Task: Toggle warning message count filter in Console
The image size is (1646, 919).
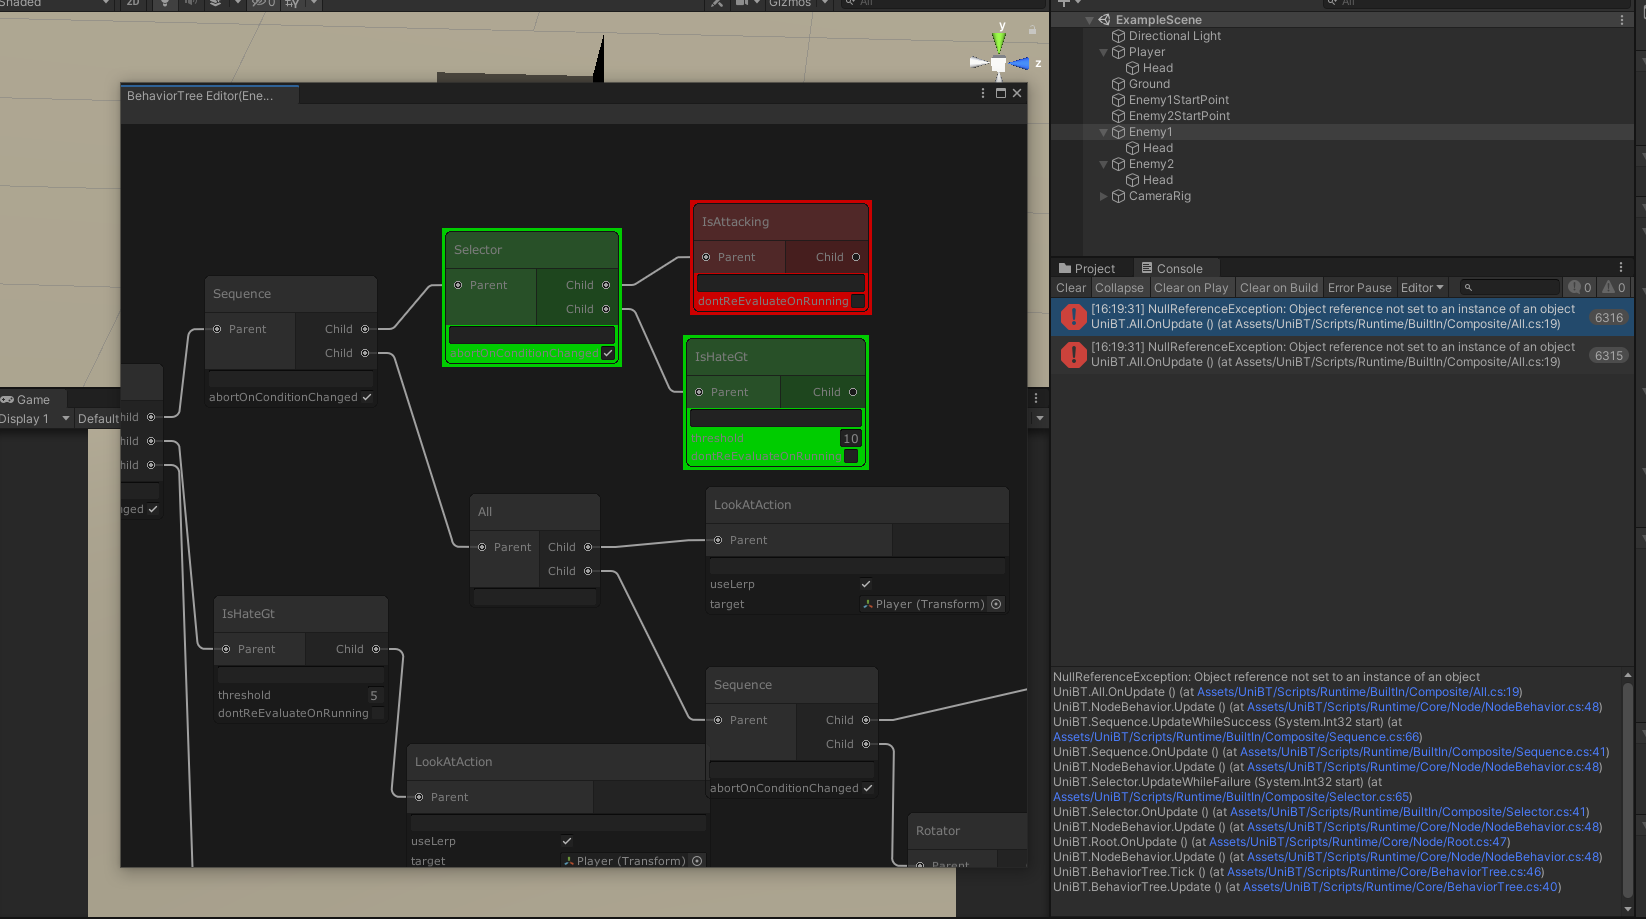Action: (x=1614, y=288)
